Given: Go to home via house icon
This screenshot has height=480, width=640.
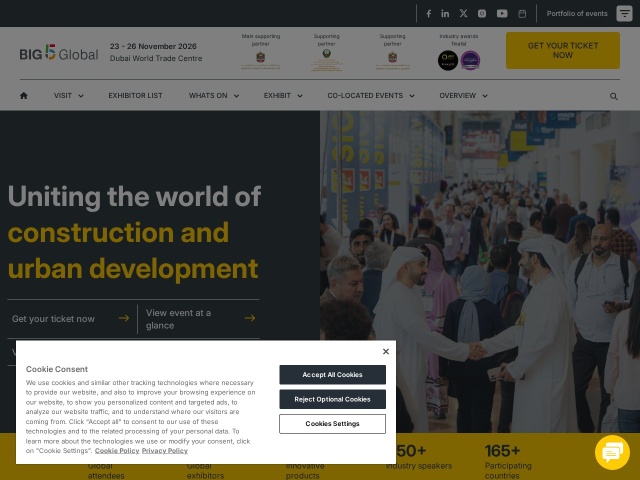Looking at the screenshot, I should 24,96.
